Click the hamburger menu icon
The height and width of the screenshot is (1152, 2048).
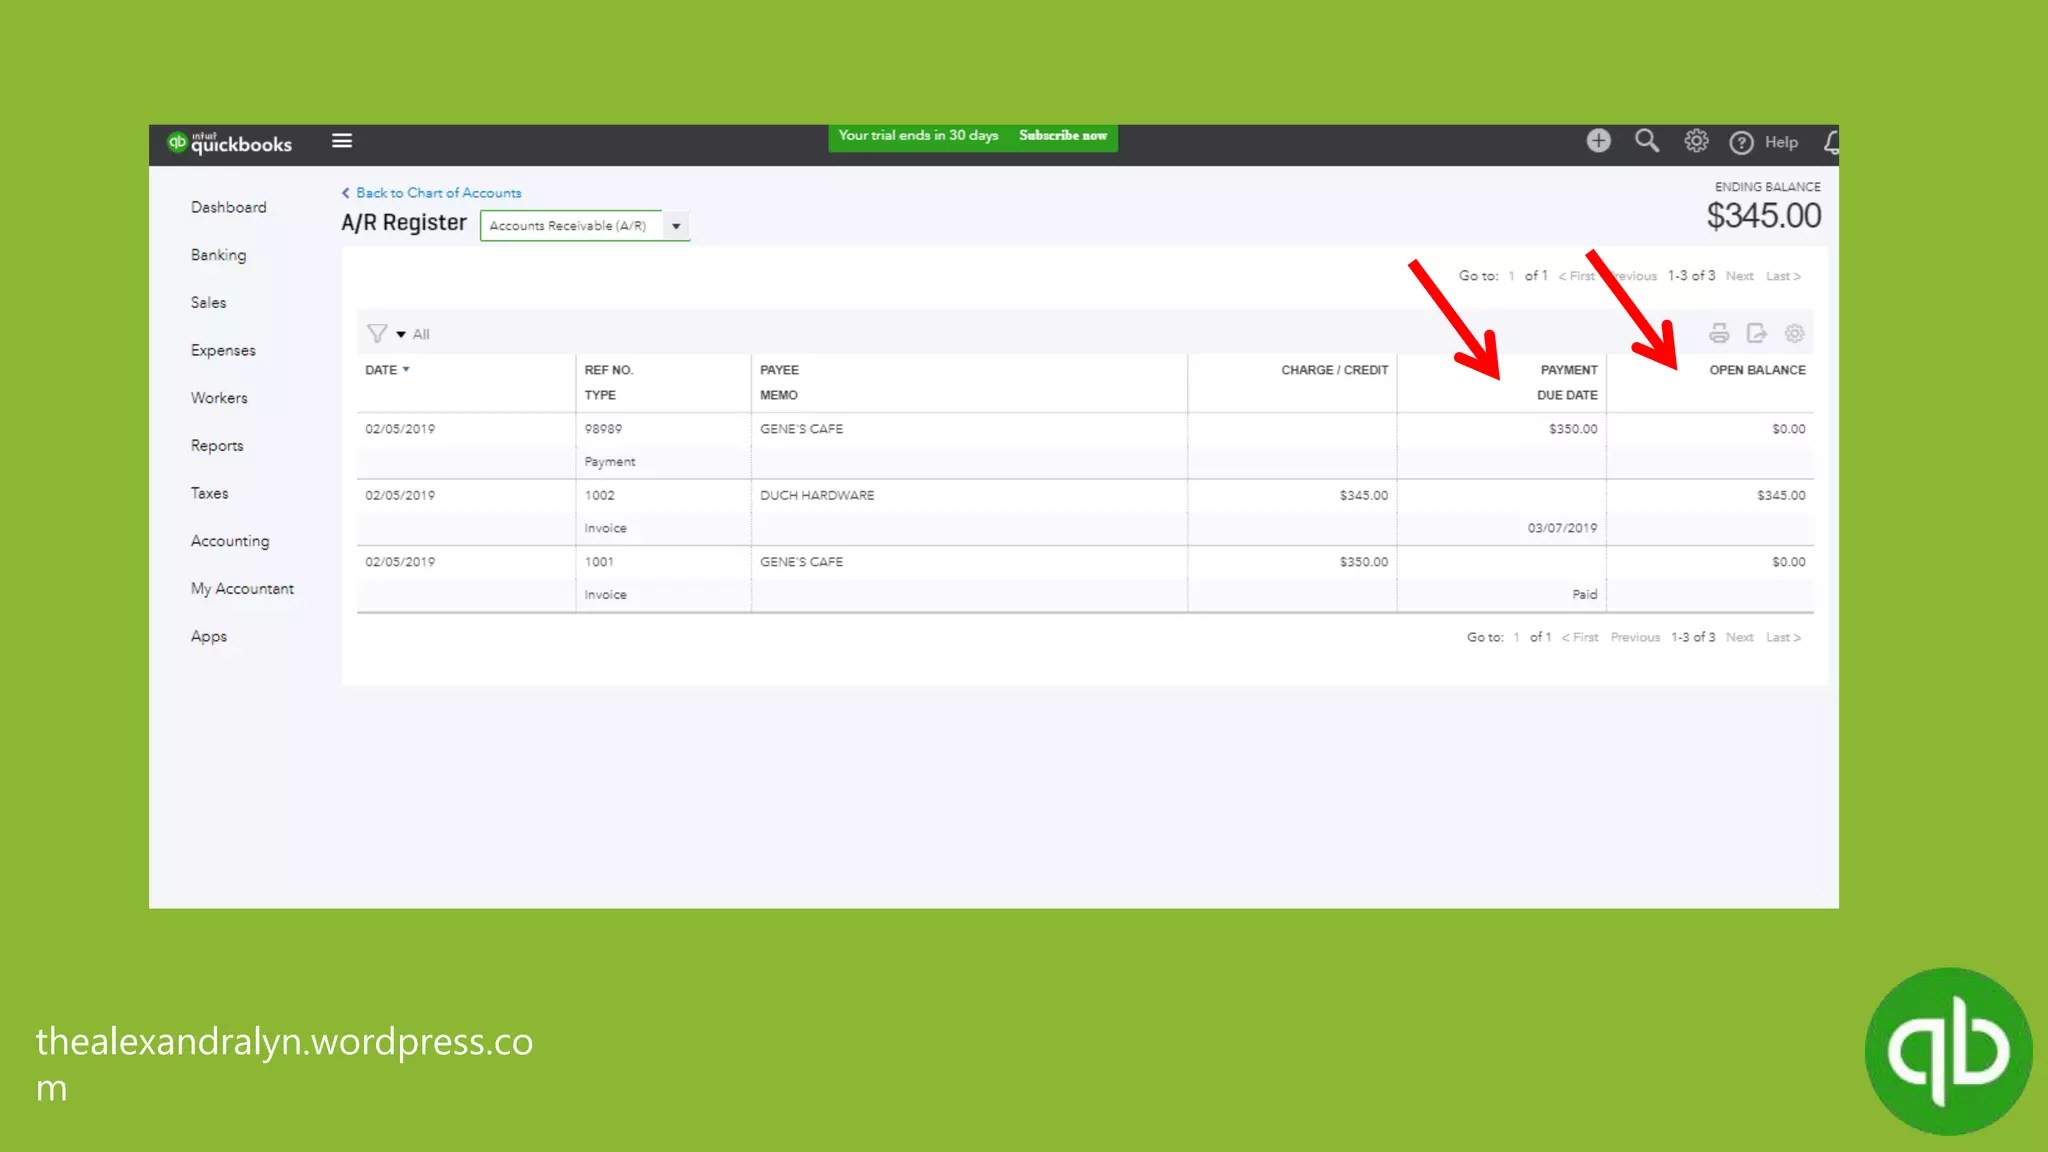click(342, 141)
